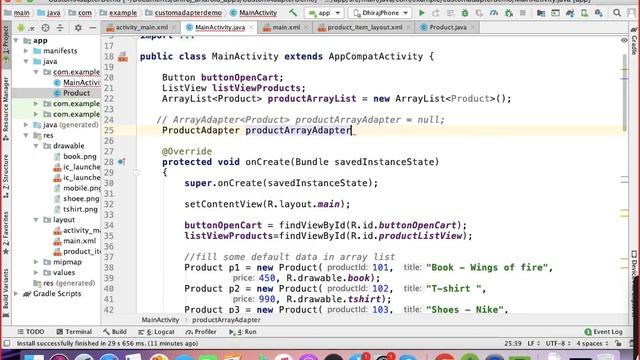The image size is (640, 360).
Task: Click inspection eye icon atop editor
Action: tap(624, 40)
